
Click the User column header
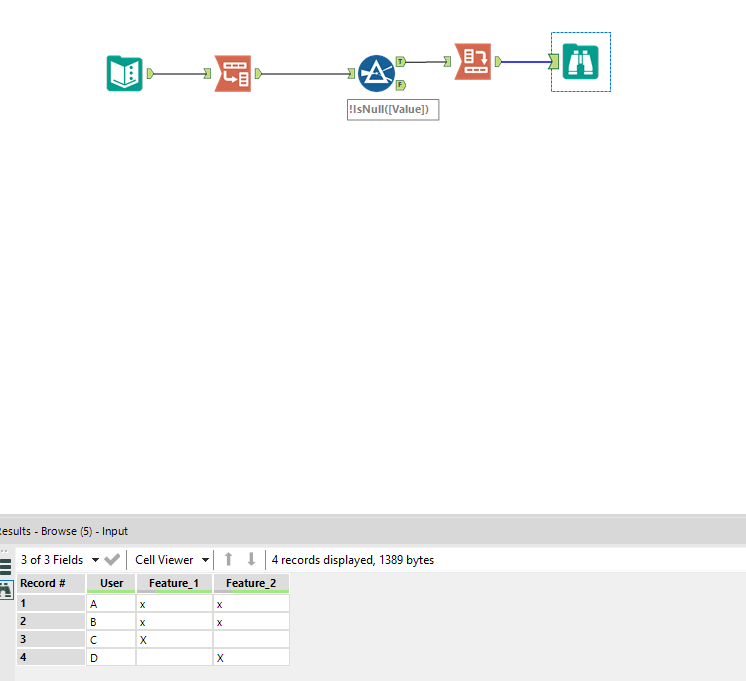tap(111, 583)
